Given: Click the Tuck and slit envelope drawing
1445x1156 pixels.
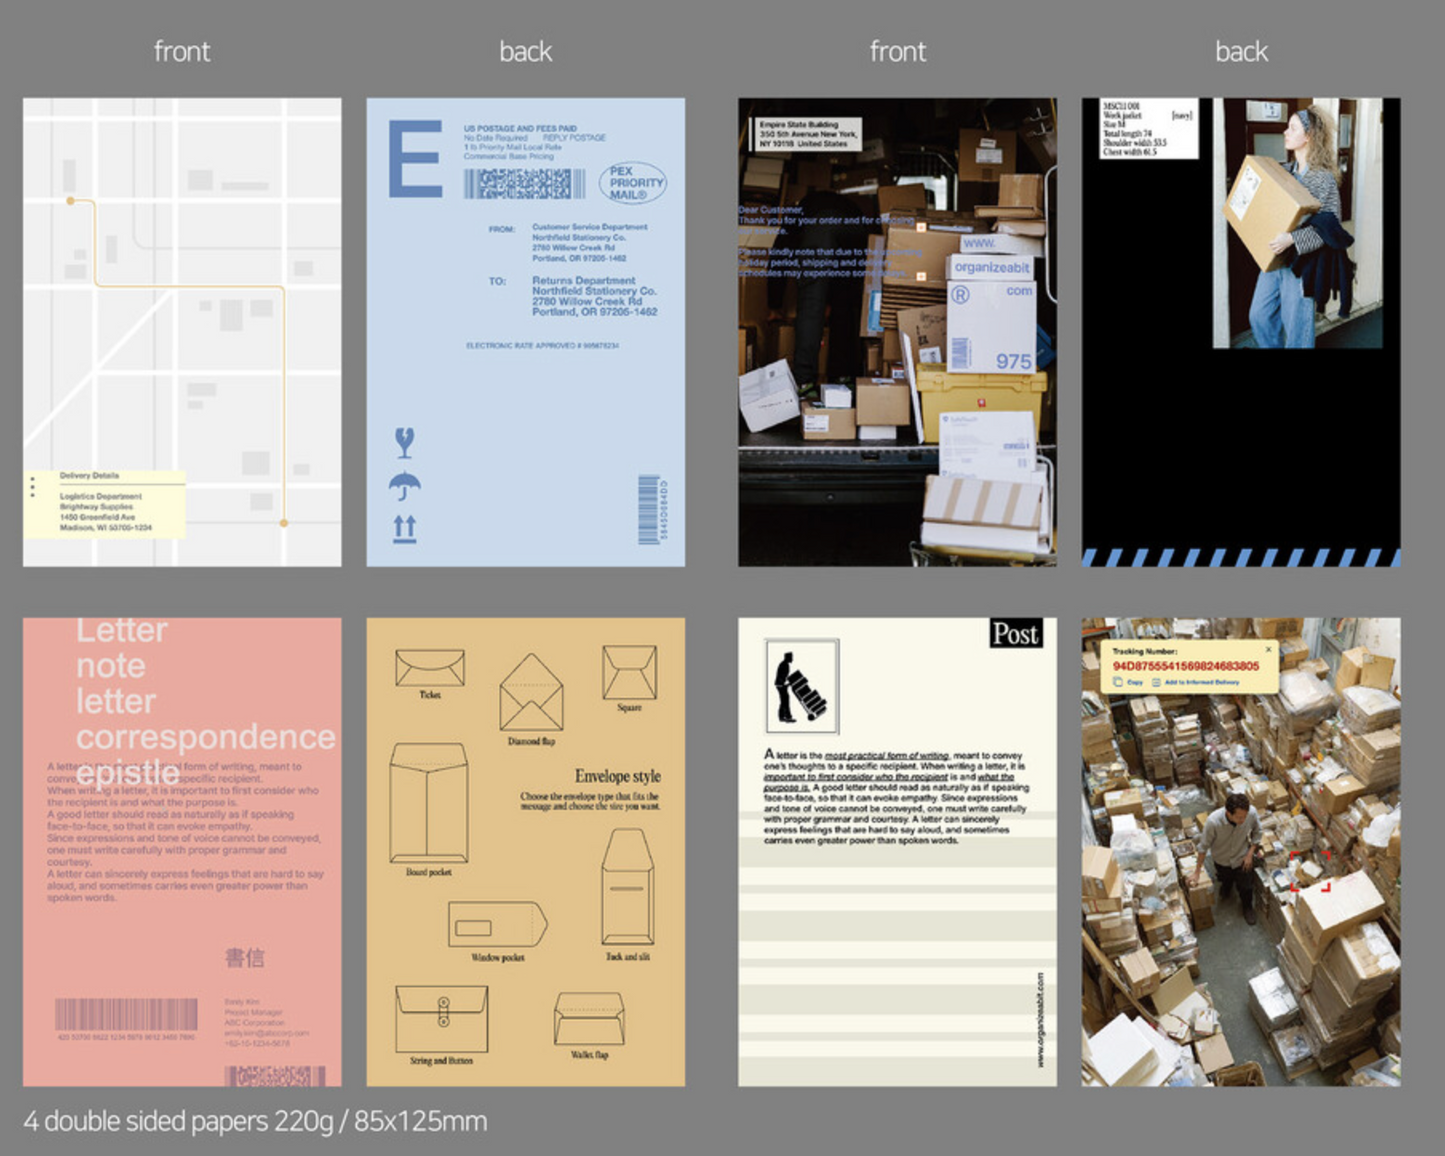Looking at the screenshot, I should pyautogui.click(x=628, y=887).
